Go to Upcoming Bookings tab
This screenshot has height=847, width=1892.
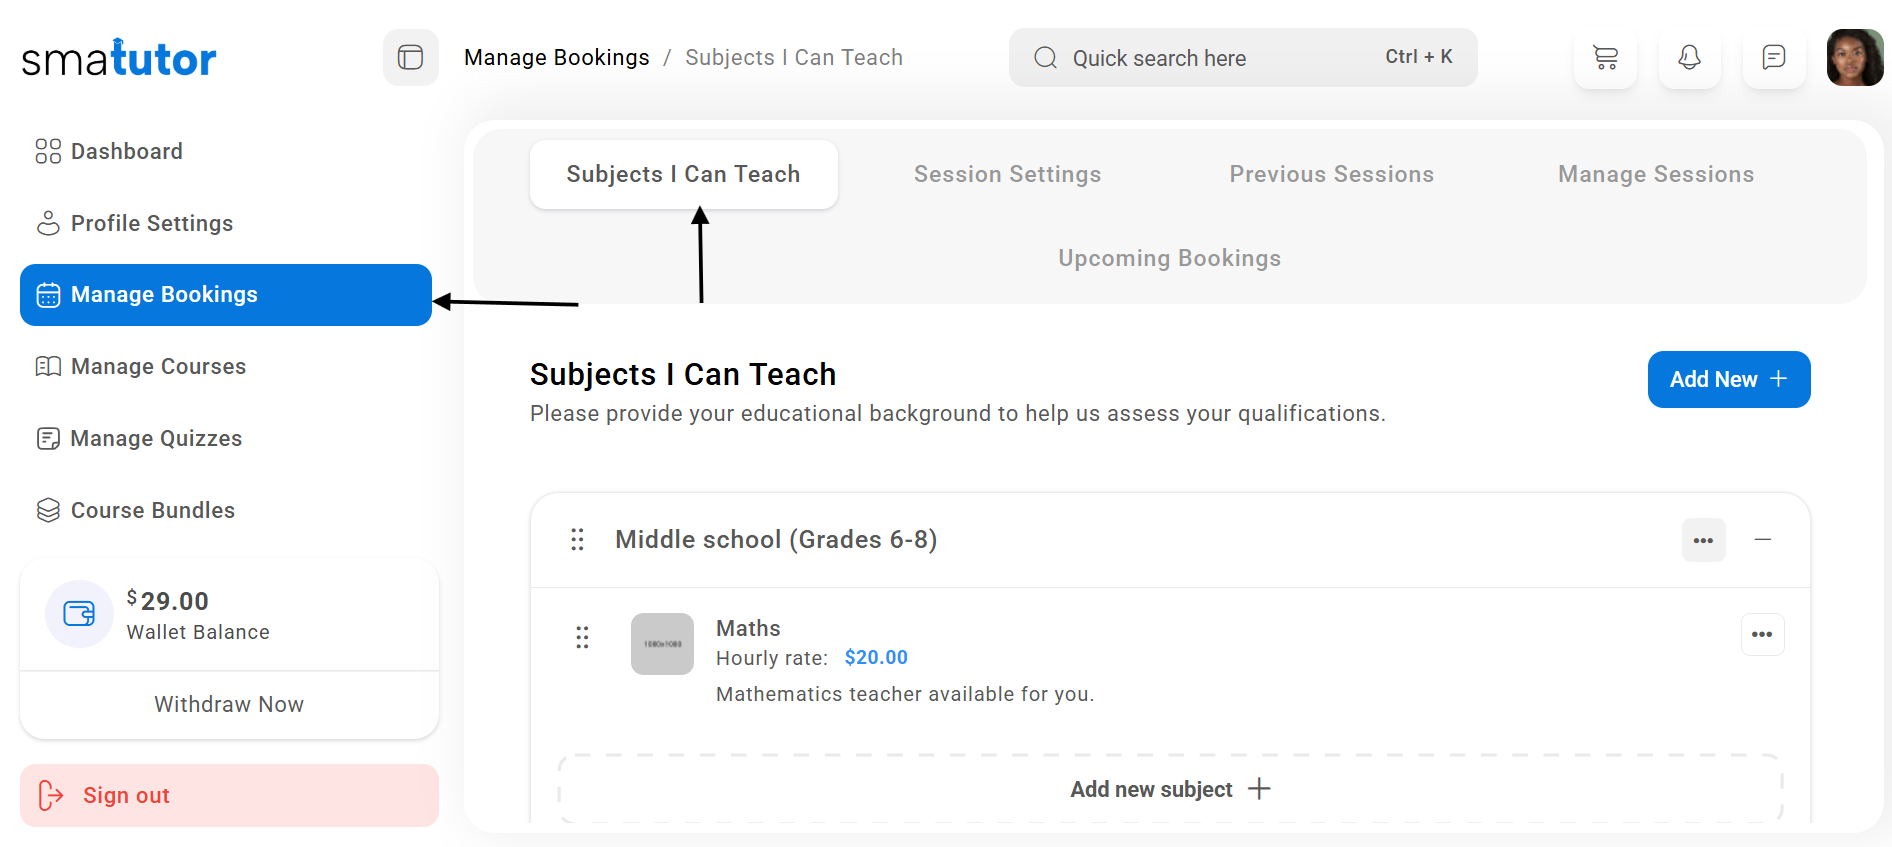click(x=1169, y=258)
